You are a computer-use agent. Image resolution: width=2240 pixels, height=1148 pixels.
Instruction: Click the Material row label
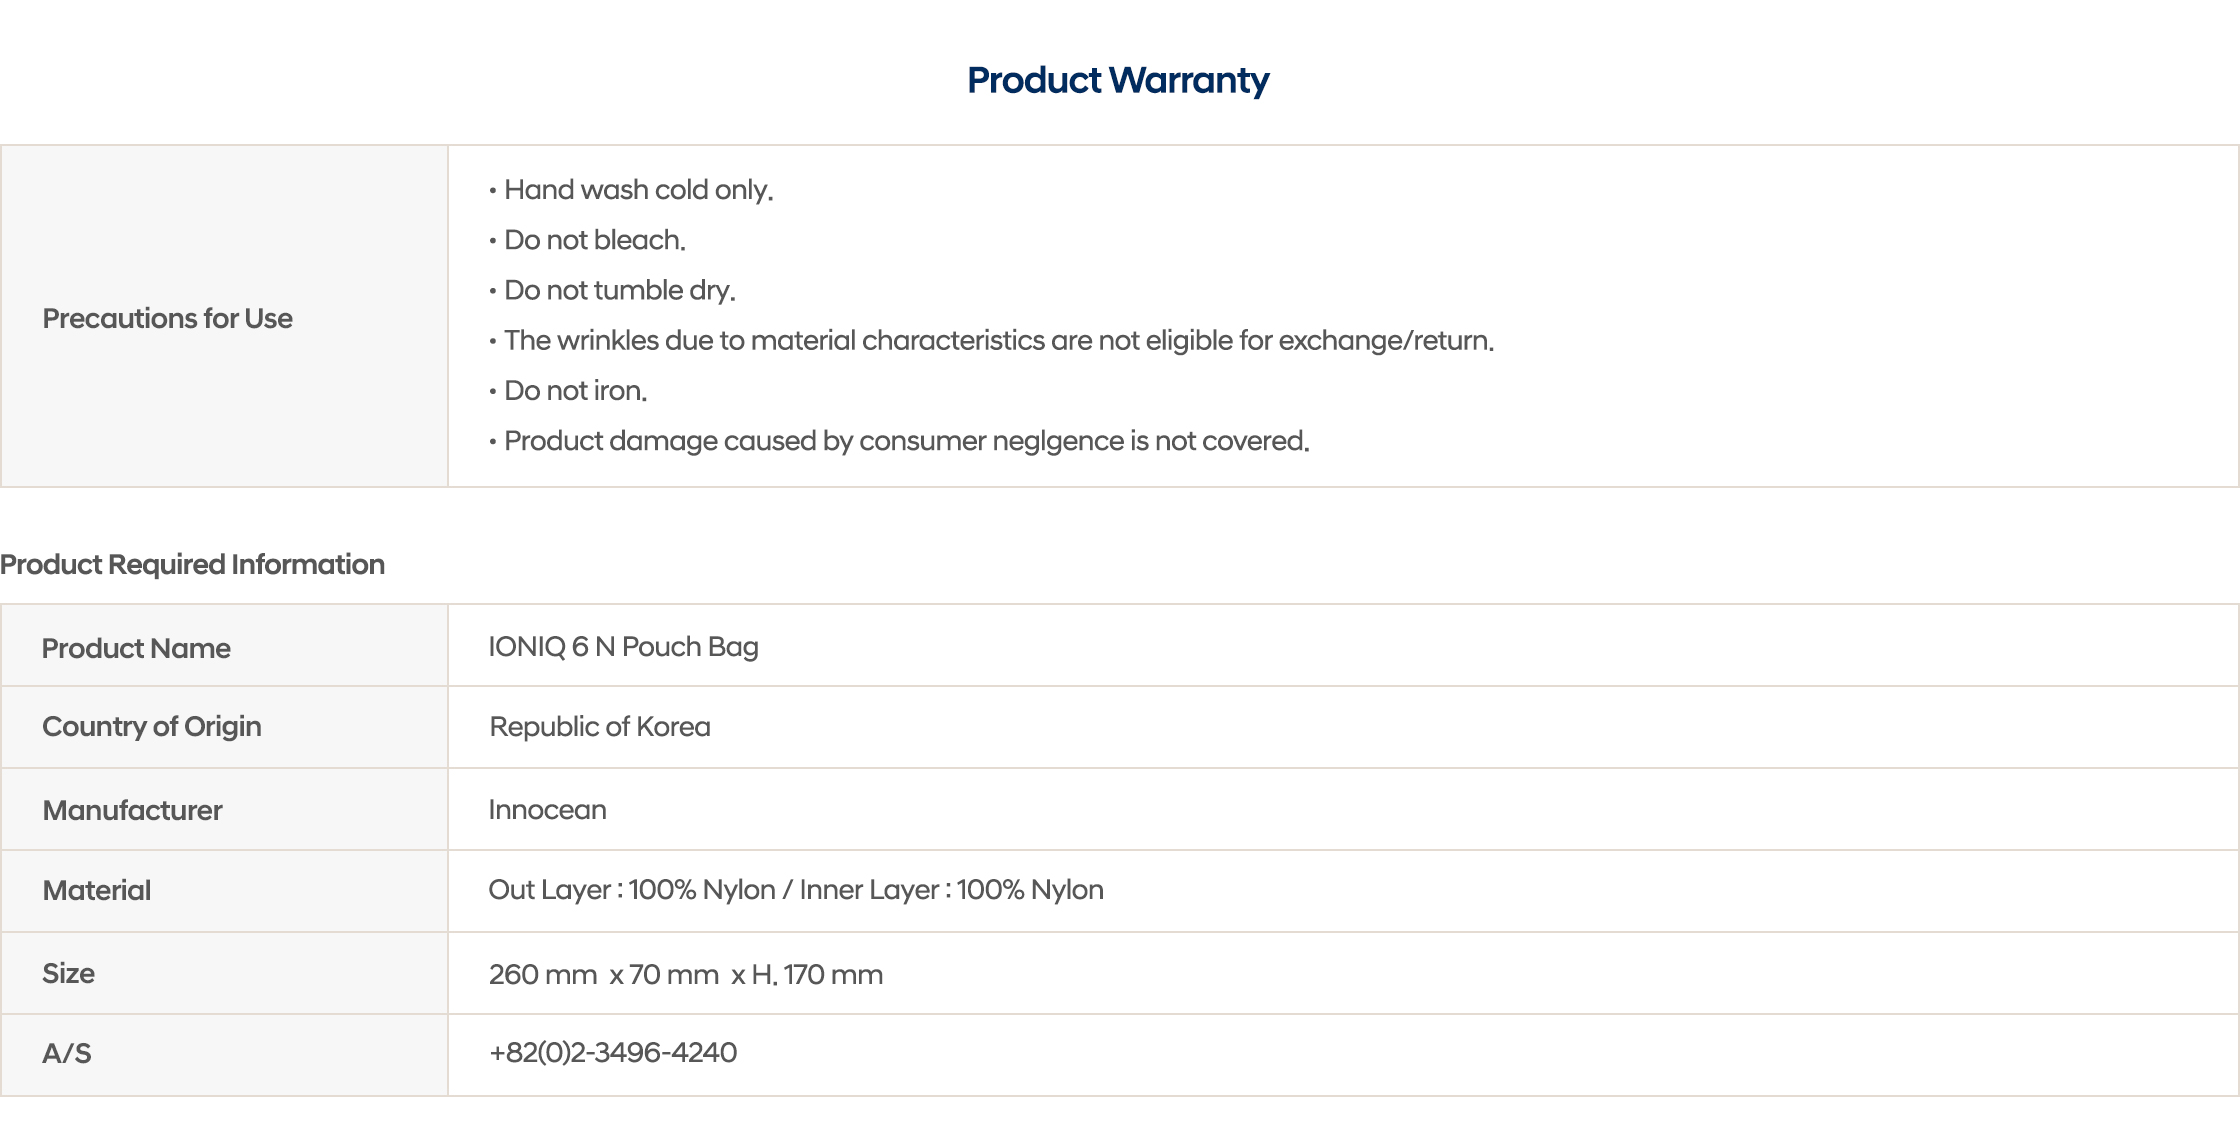pyautogui.click(x=96, y=890)
